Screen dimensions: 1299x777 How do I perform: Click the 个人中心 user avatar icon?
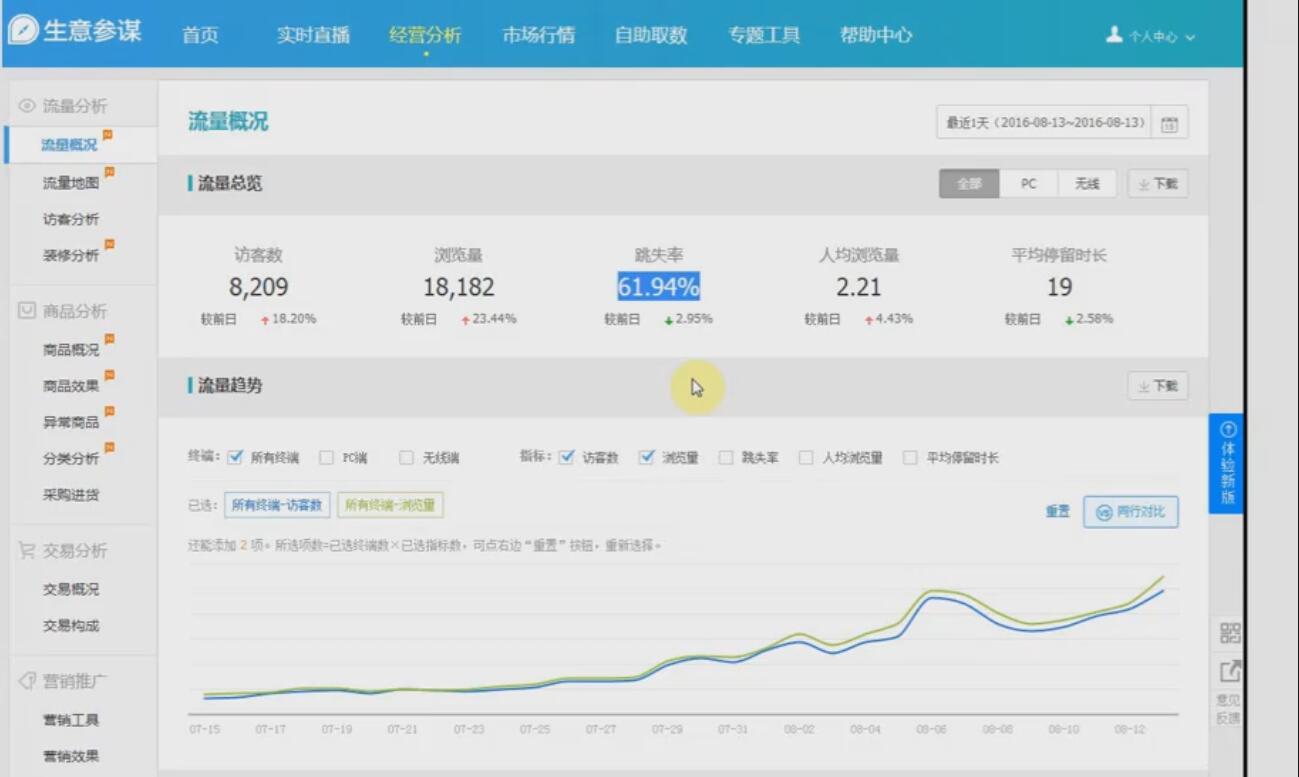tap(1114, 35)
